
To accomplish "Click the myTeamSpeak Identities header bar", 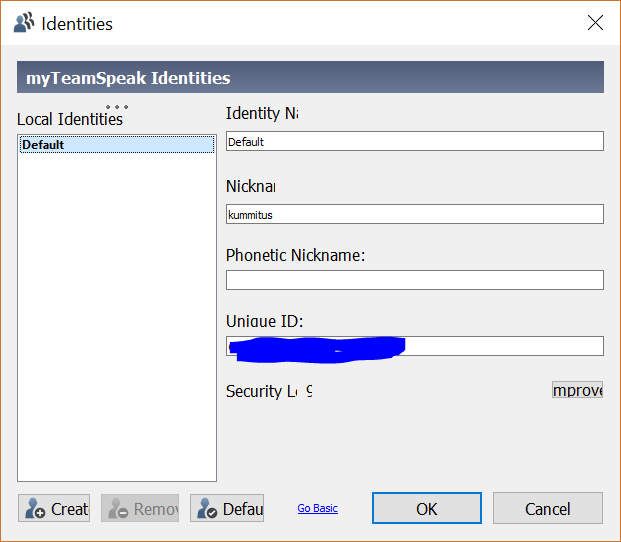I will tap(310, 78).
